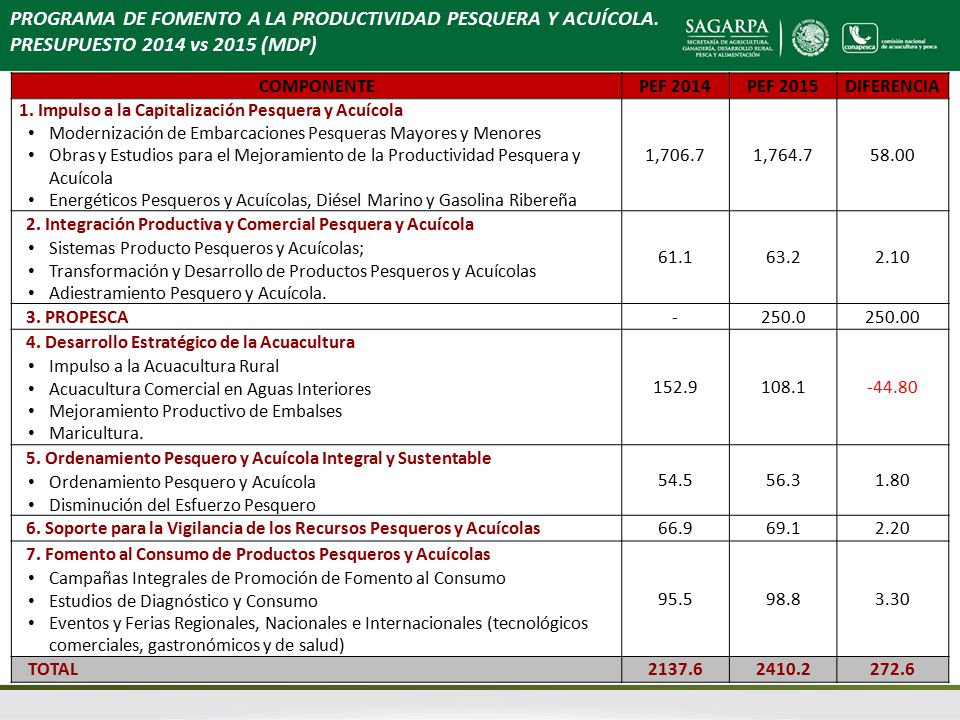Click the total value 2410.2
The height and width of the screenshot is (720, 960).
(x=782, y=669)
